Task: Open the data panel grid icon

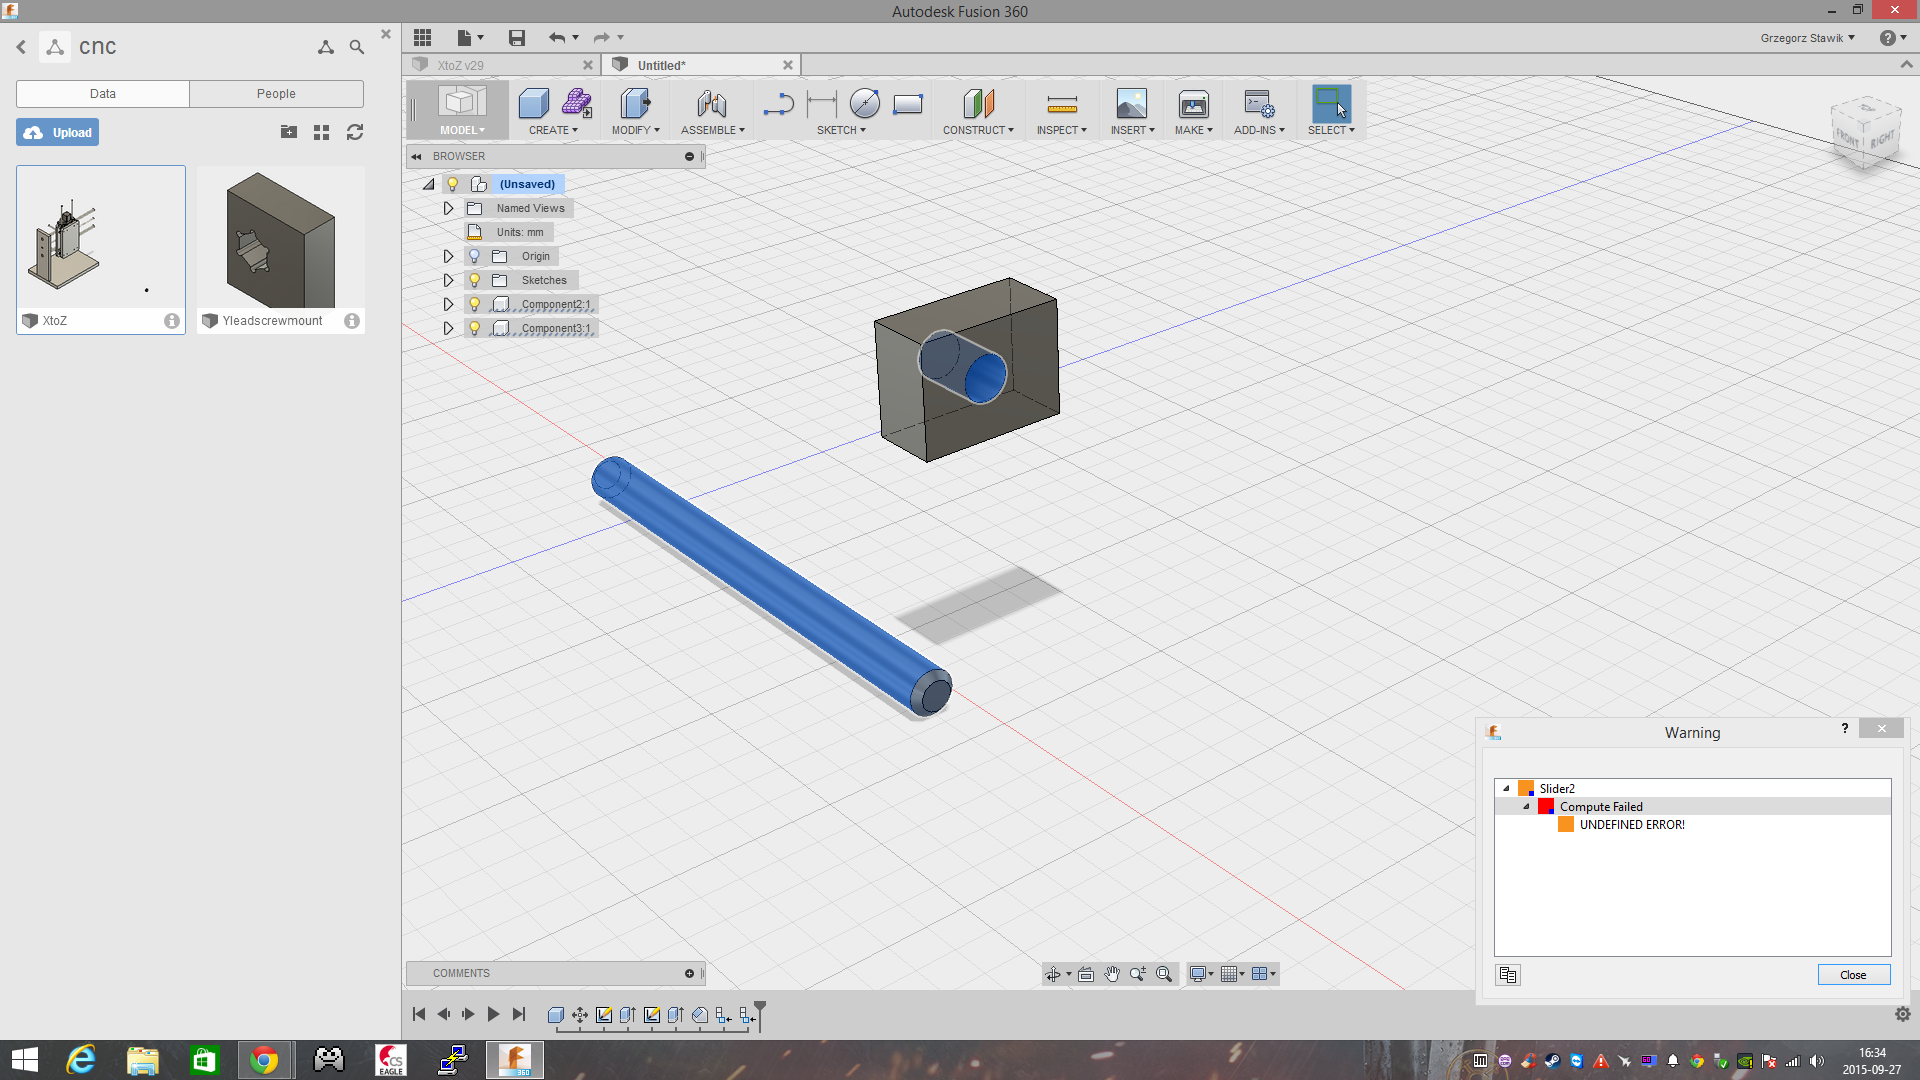Action: click(x=422, y=38)
